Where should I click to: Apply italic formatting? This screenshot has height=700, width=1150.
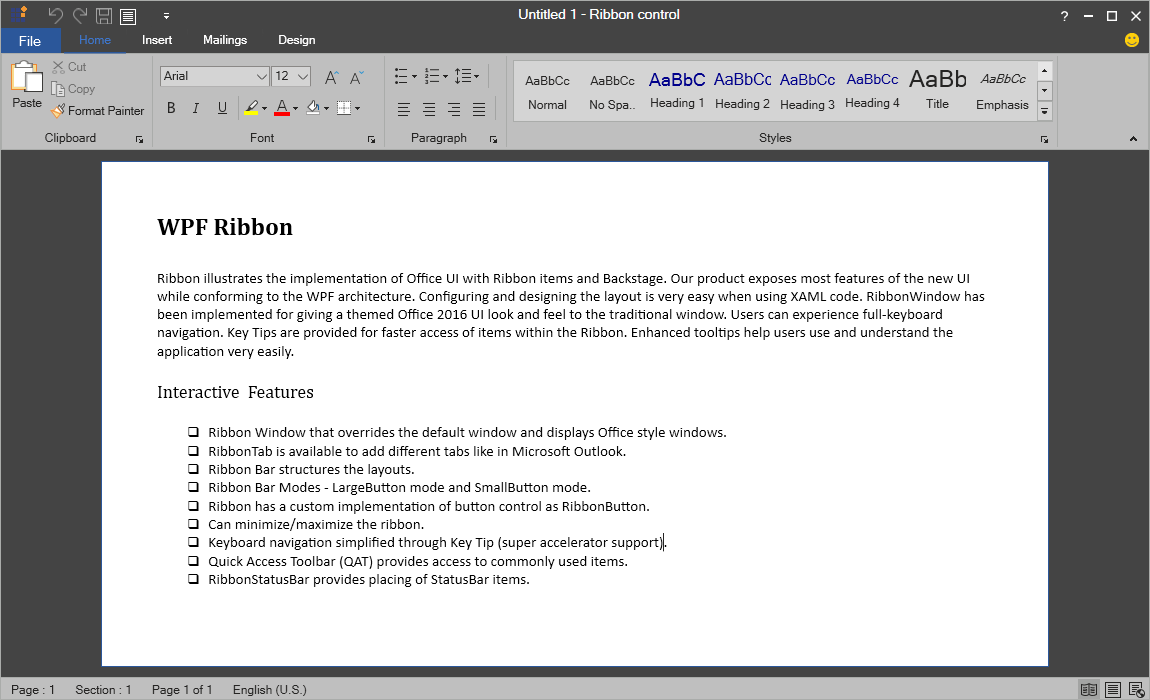[x=195, y=107]
